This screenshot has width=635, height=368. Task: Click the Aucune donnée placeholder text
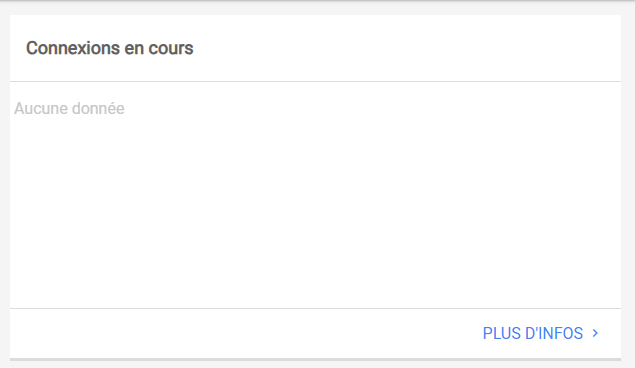tap(69, 108)
